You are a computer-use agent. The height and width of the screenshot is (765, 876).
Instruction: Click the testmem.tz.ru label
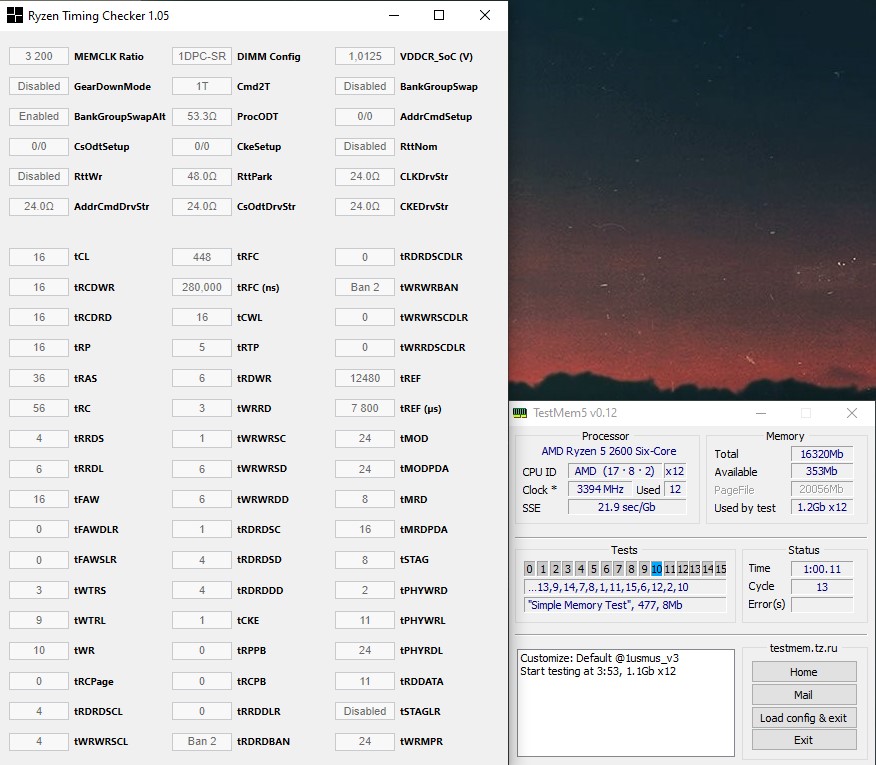(803, 648)
